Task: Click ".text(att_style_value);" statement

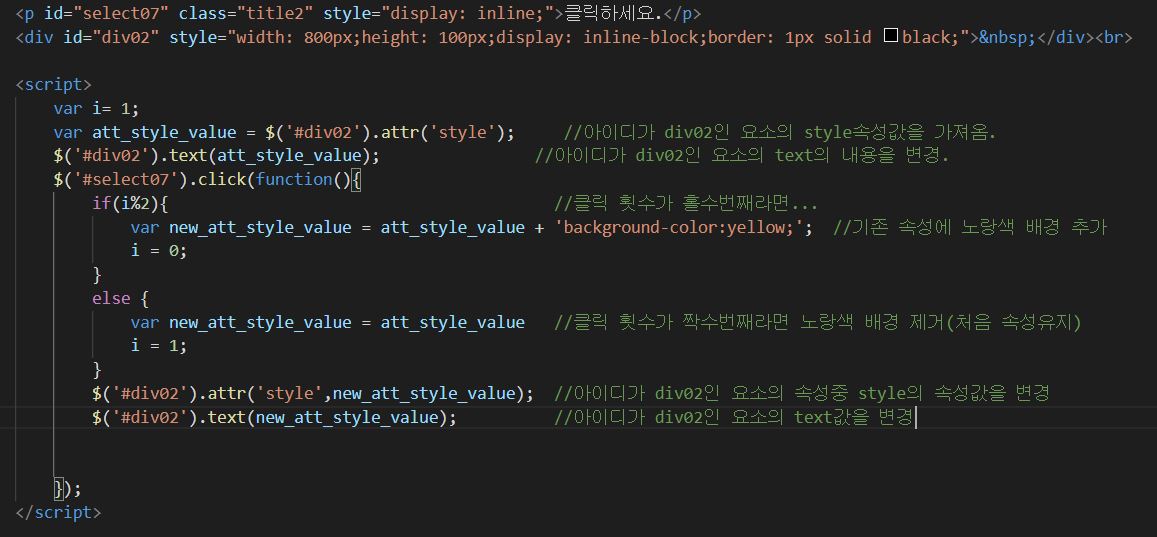Action: (269, 156)
